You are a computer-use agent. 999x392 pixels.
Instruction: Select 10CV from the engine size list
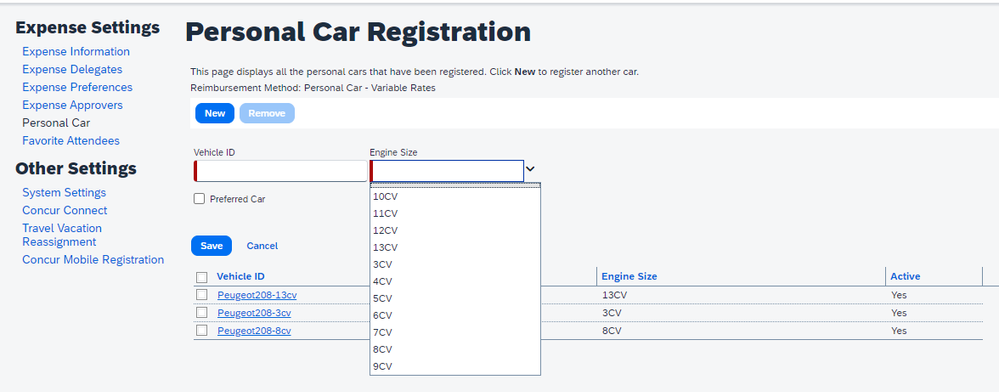pyautogui.click(x=455, y=196)
